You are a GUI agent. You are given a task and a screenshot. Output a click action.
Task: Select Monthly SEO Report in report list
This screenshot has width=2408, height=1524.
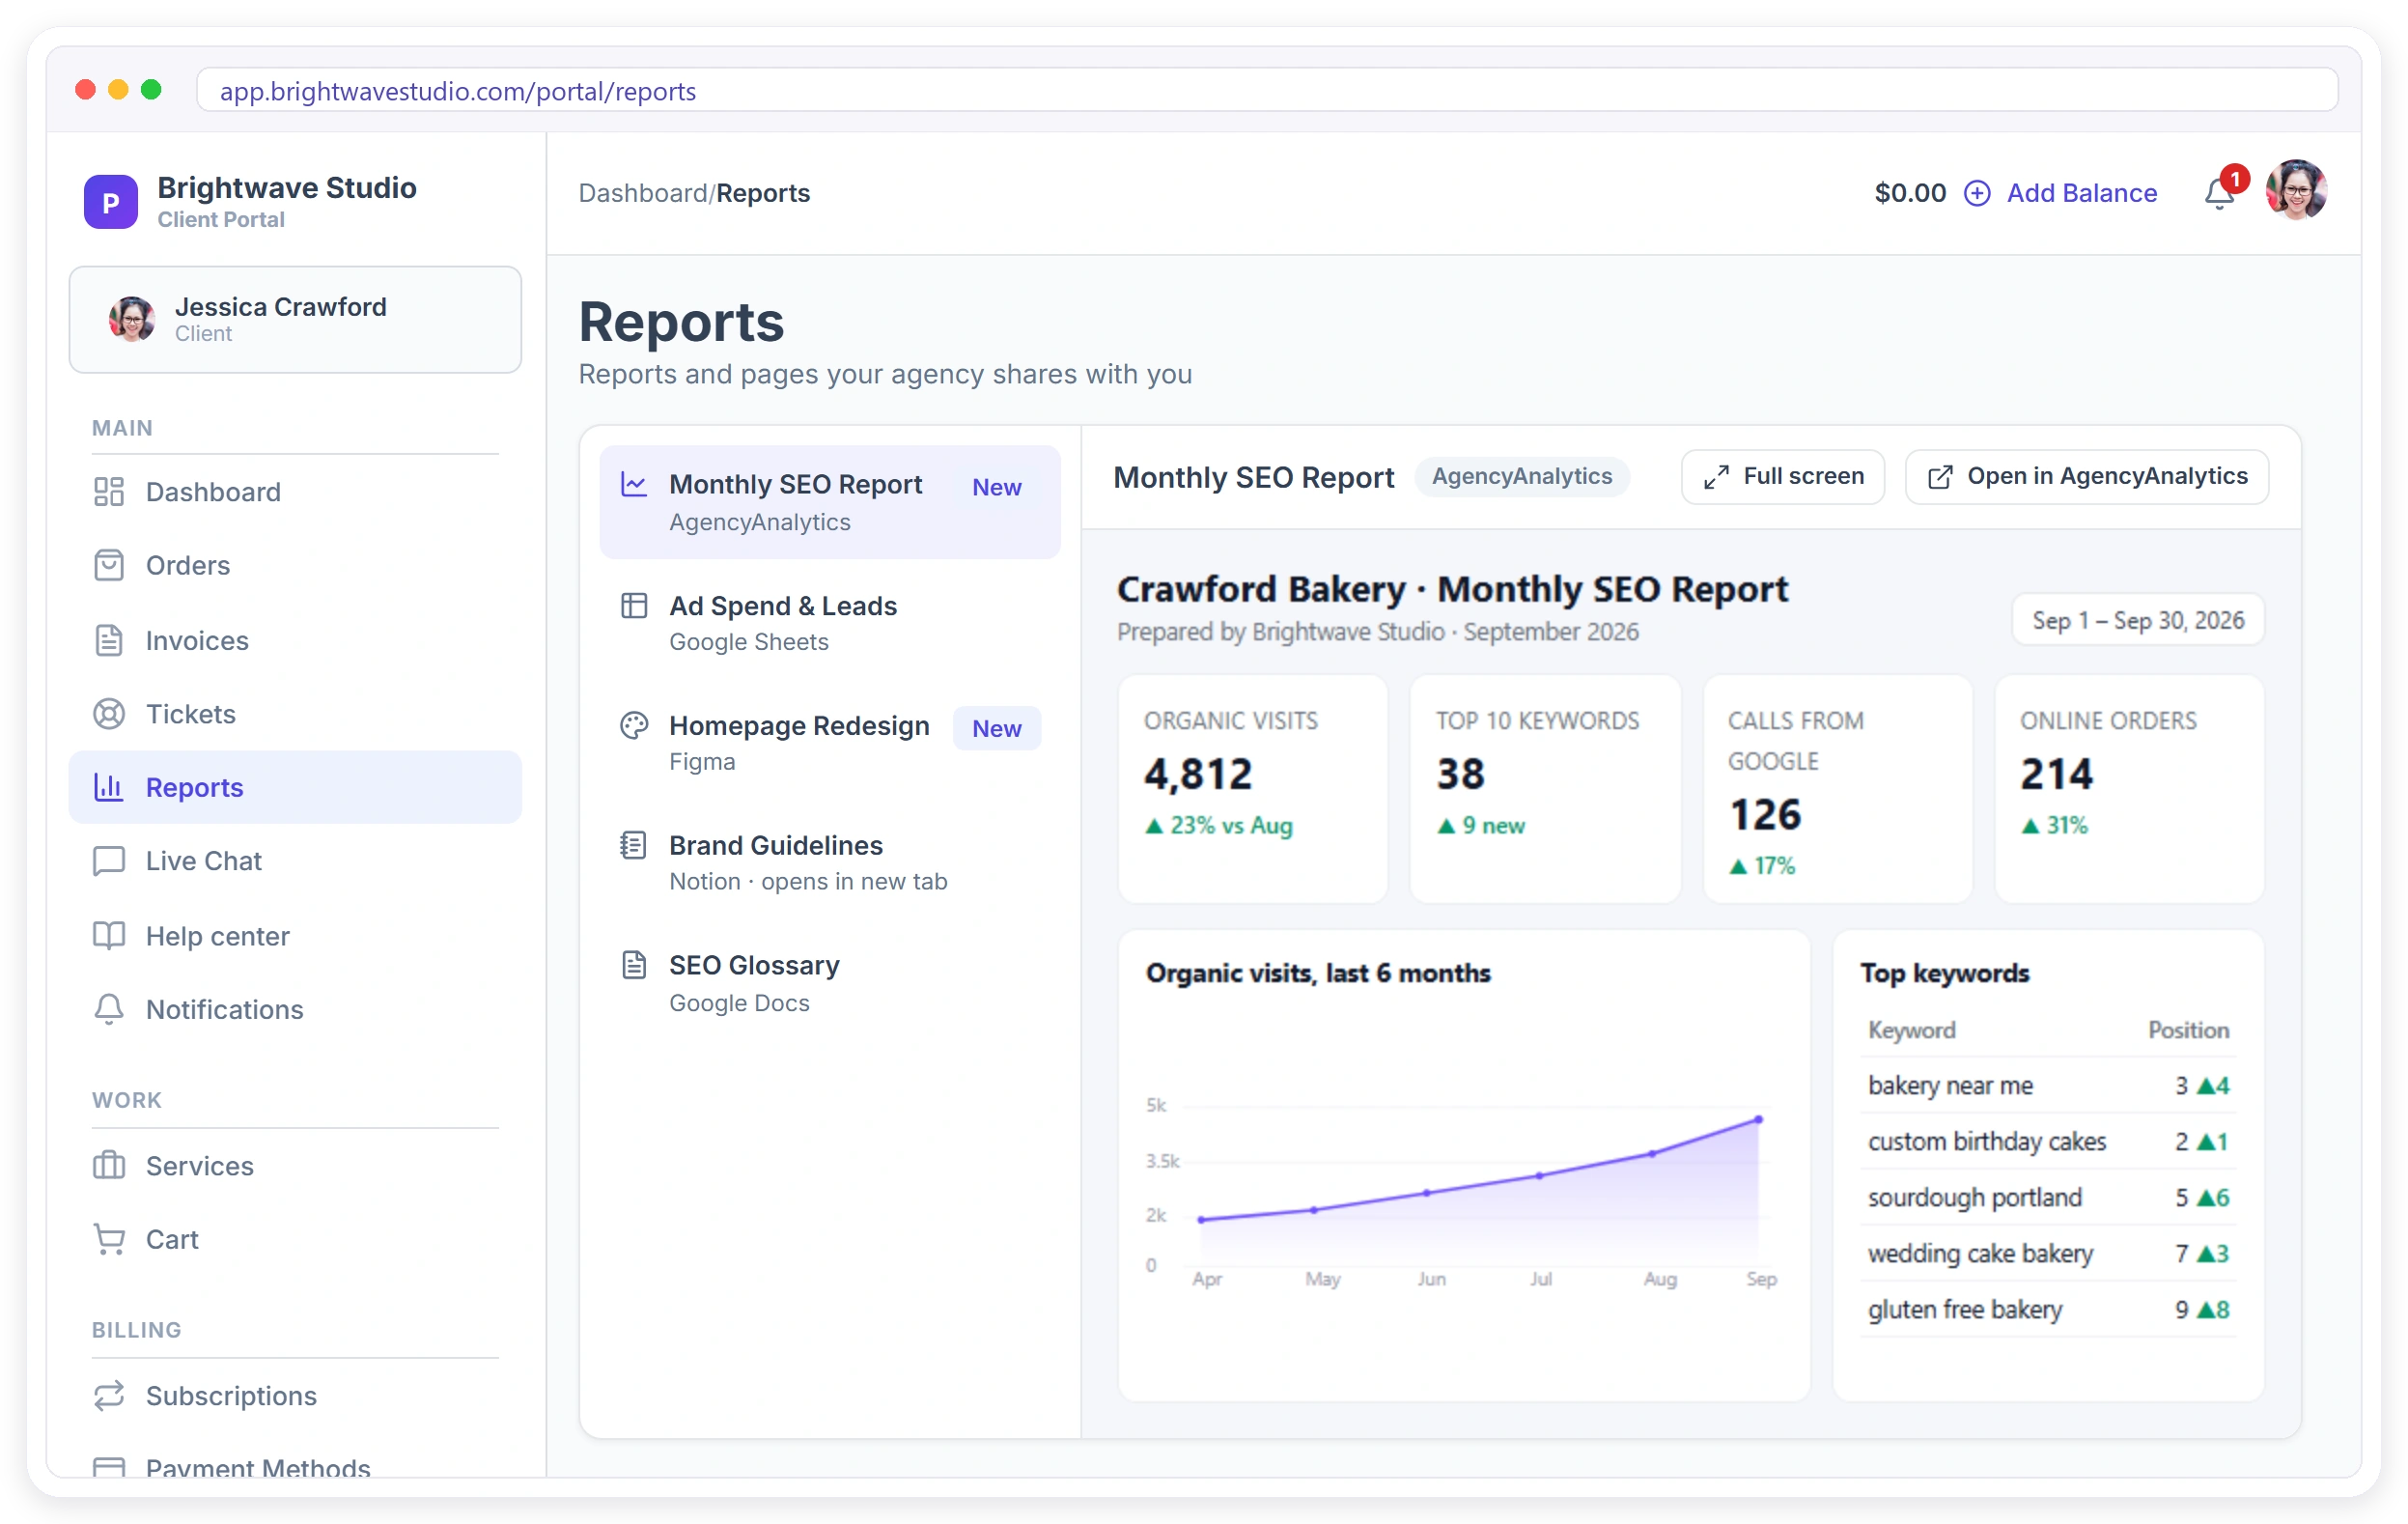[x=830, y=502]
